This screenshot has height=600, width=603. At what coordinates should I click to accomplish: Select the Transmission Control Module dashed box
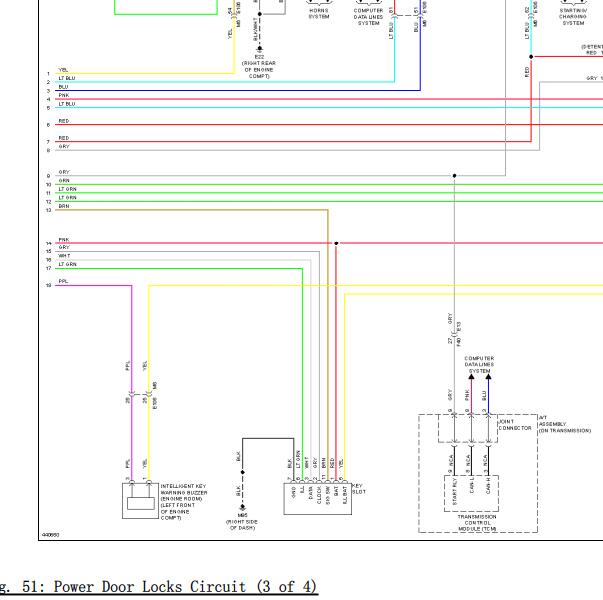pos(471,493)
